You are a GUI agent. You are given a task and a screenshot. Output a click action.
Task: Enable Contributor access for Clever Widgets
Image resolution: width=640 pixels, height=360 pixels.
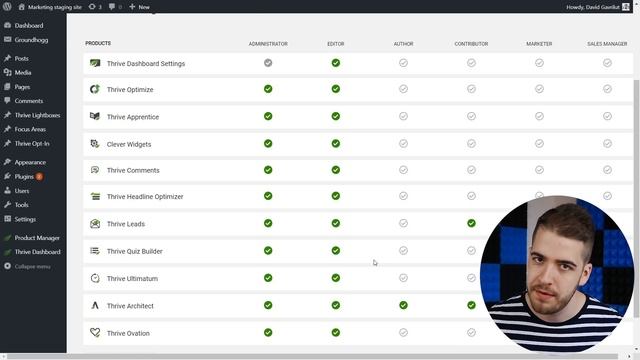coord(471,144)
